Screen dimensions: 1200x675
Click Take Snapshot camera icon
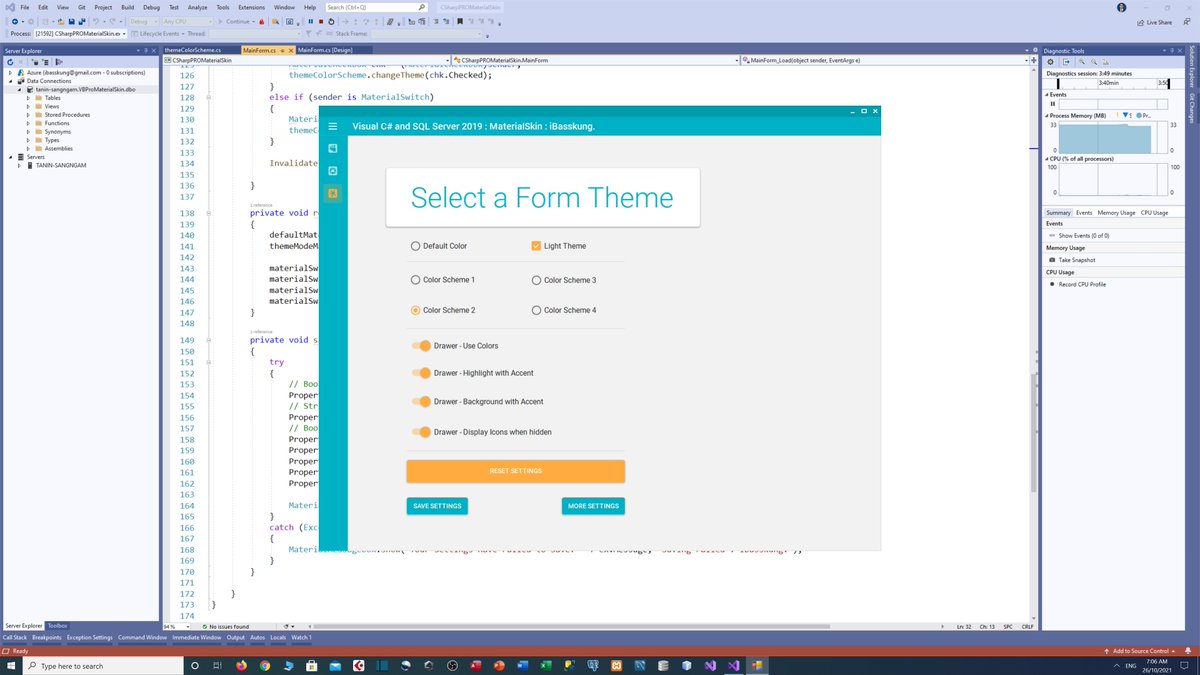[1052, 260]
